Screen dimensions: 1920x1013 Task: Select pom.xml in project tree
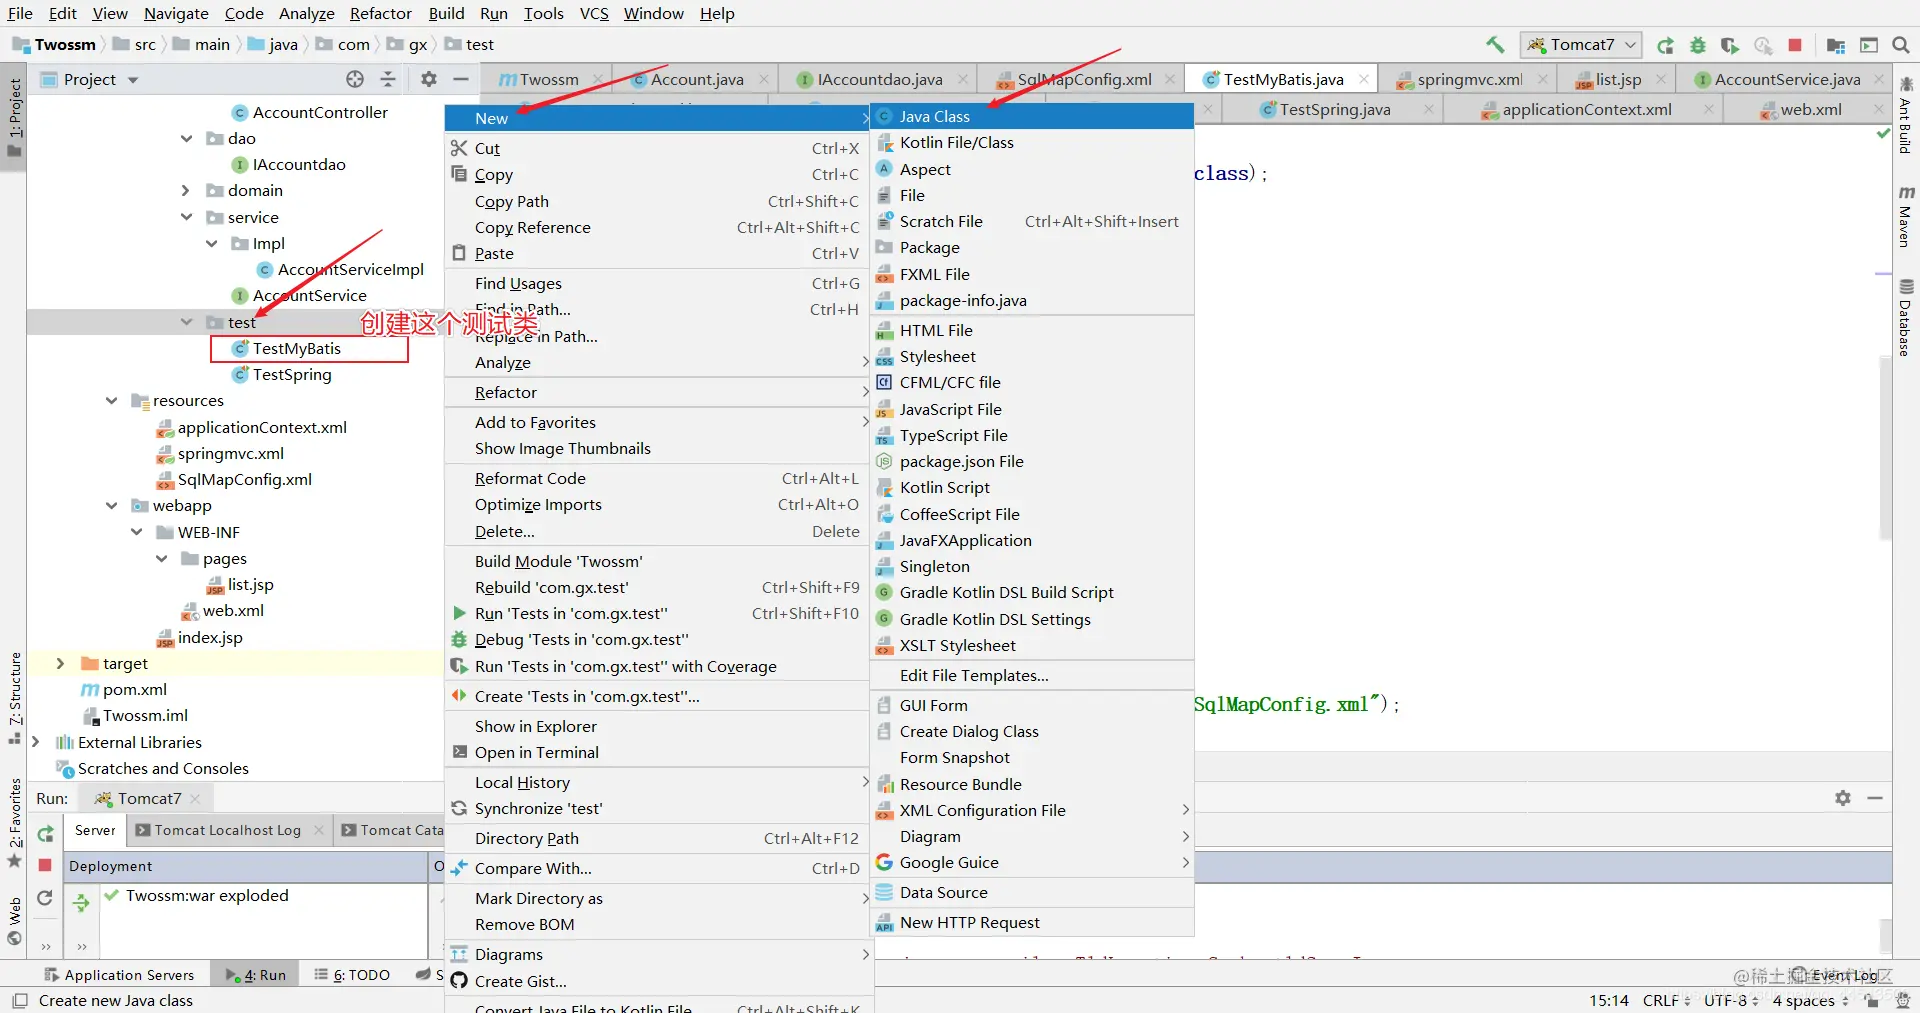(124, 689)
